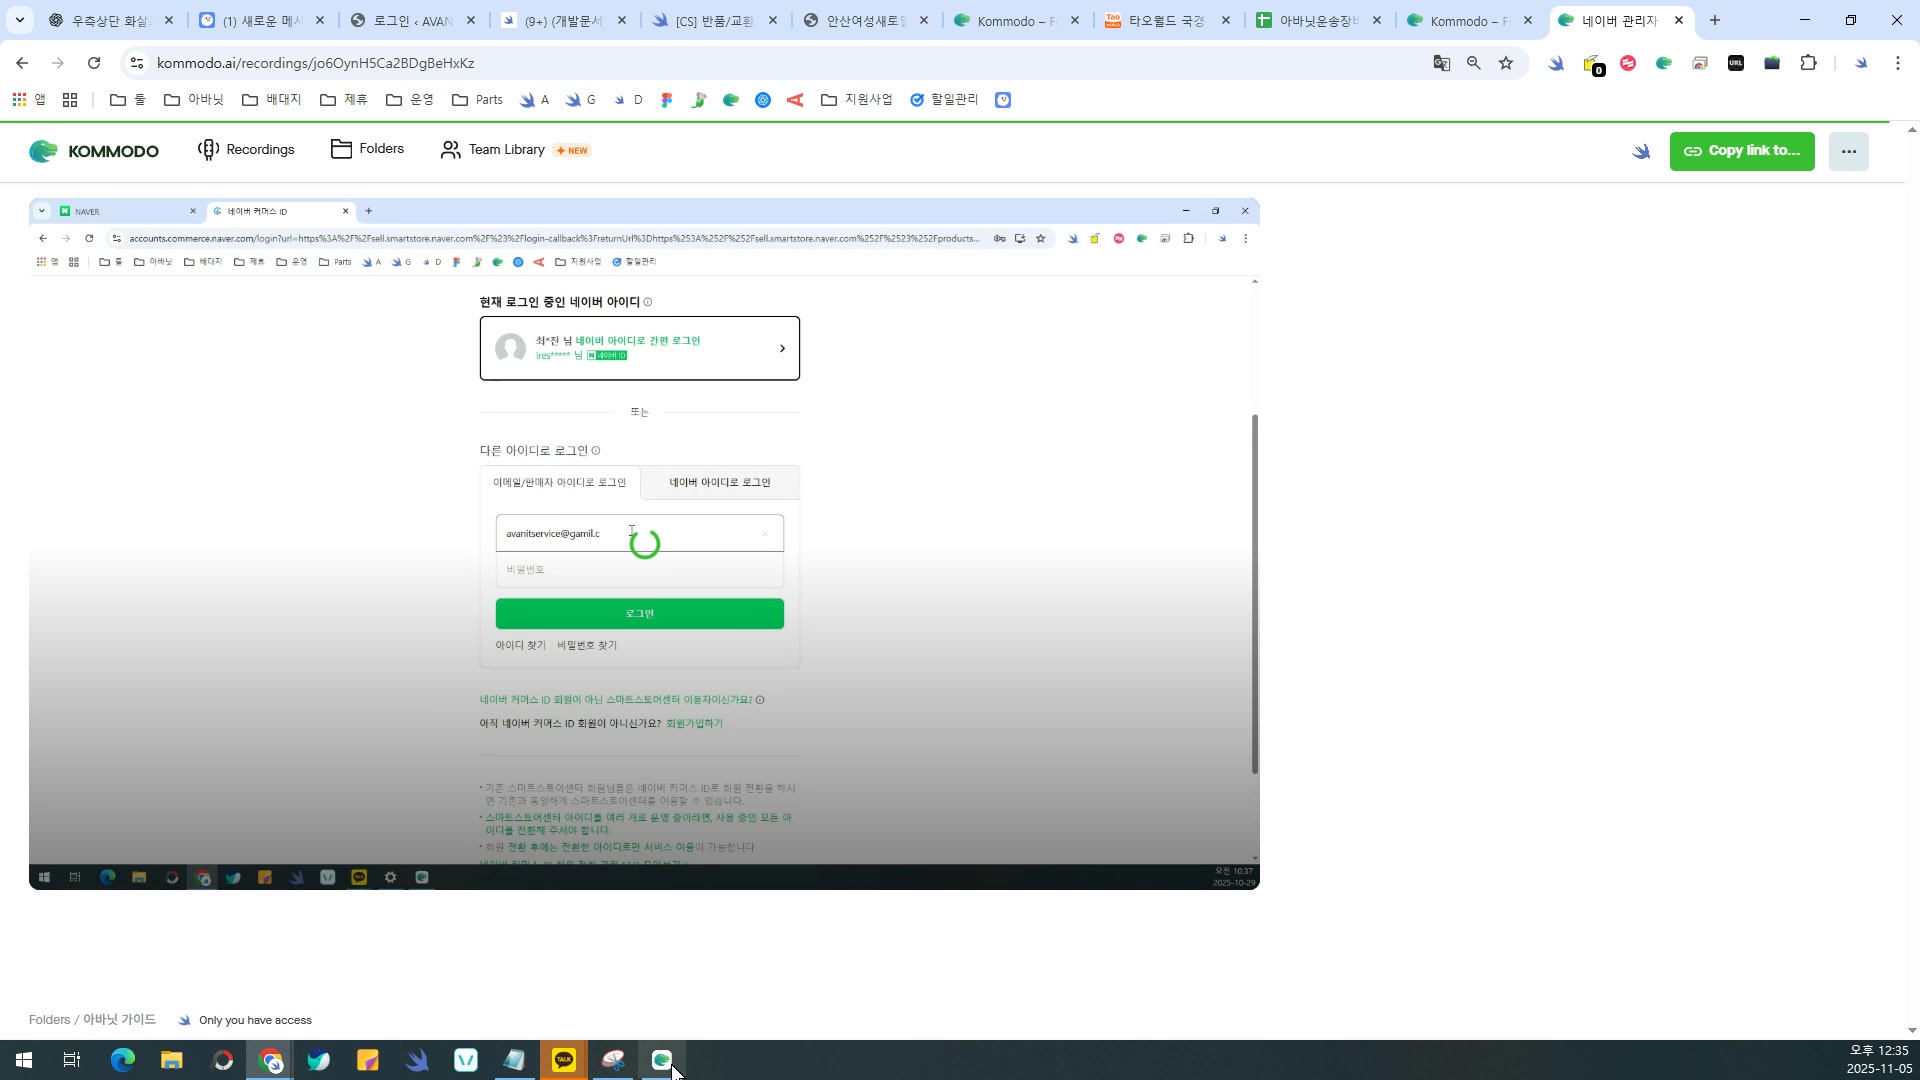Open the Windows Start menu
Viewport: 1920px width, 1080px height.
pos(24,1060)
